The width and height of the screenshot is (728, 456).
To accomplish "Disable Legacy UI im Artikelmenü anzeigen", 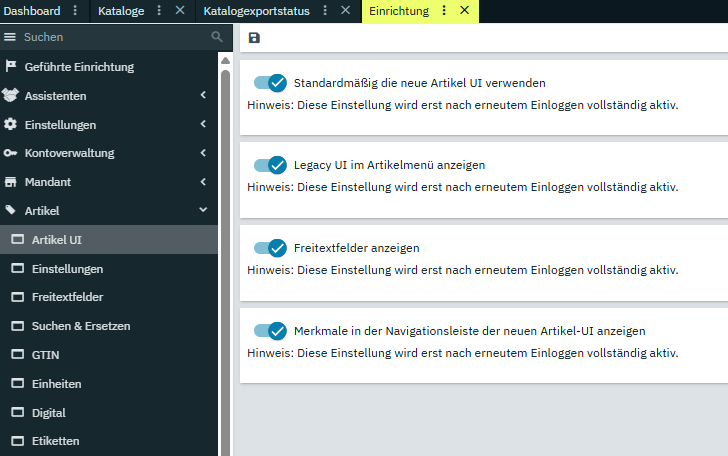I will pyautogui.click(x=270, y=165).
